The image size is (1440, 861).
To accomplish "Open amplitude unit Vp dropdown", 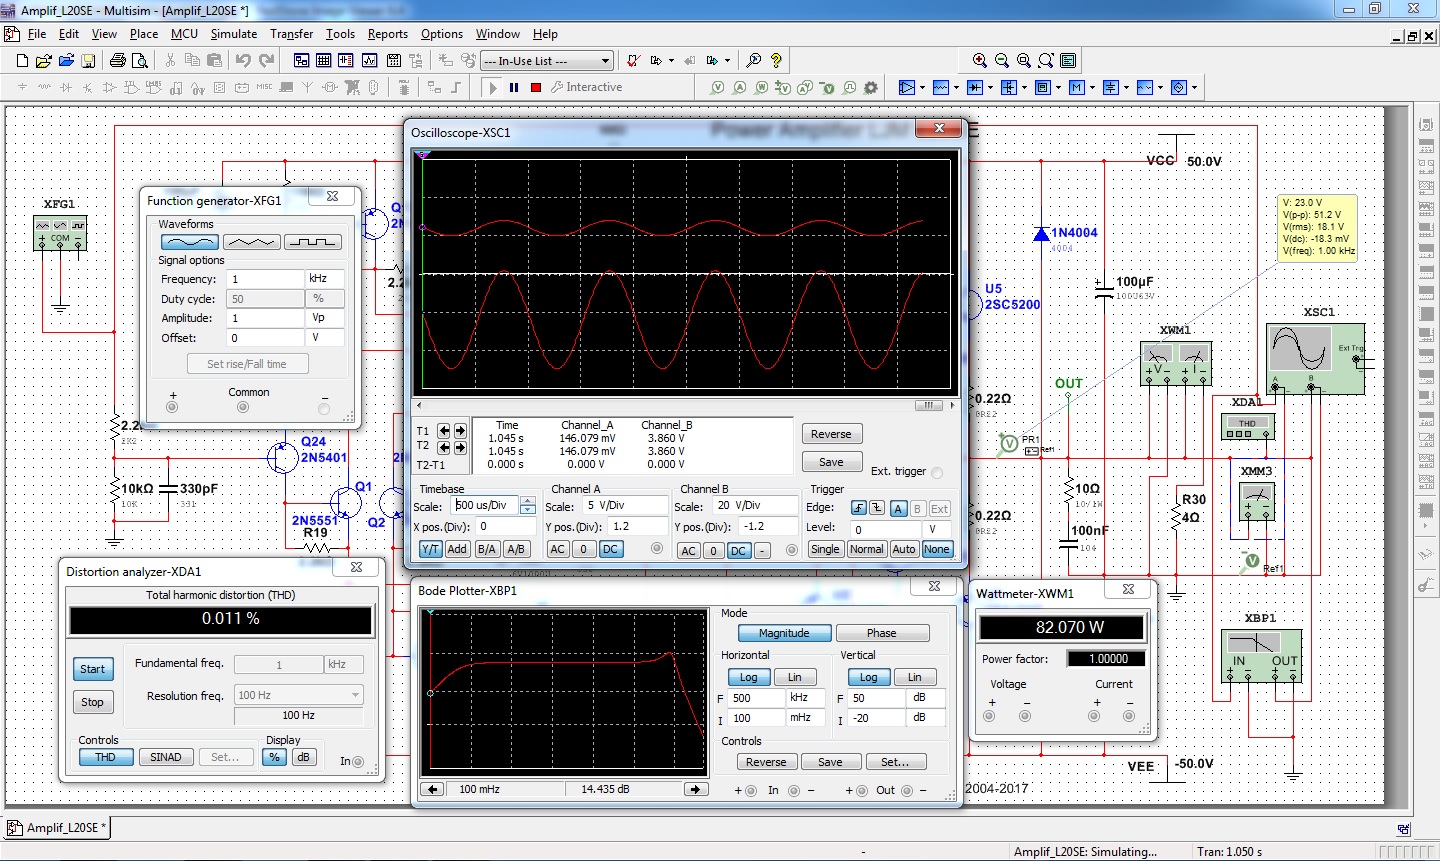I will [324, 317].
